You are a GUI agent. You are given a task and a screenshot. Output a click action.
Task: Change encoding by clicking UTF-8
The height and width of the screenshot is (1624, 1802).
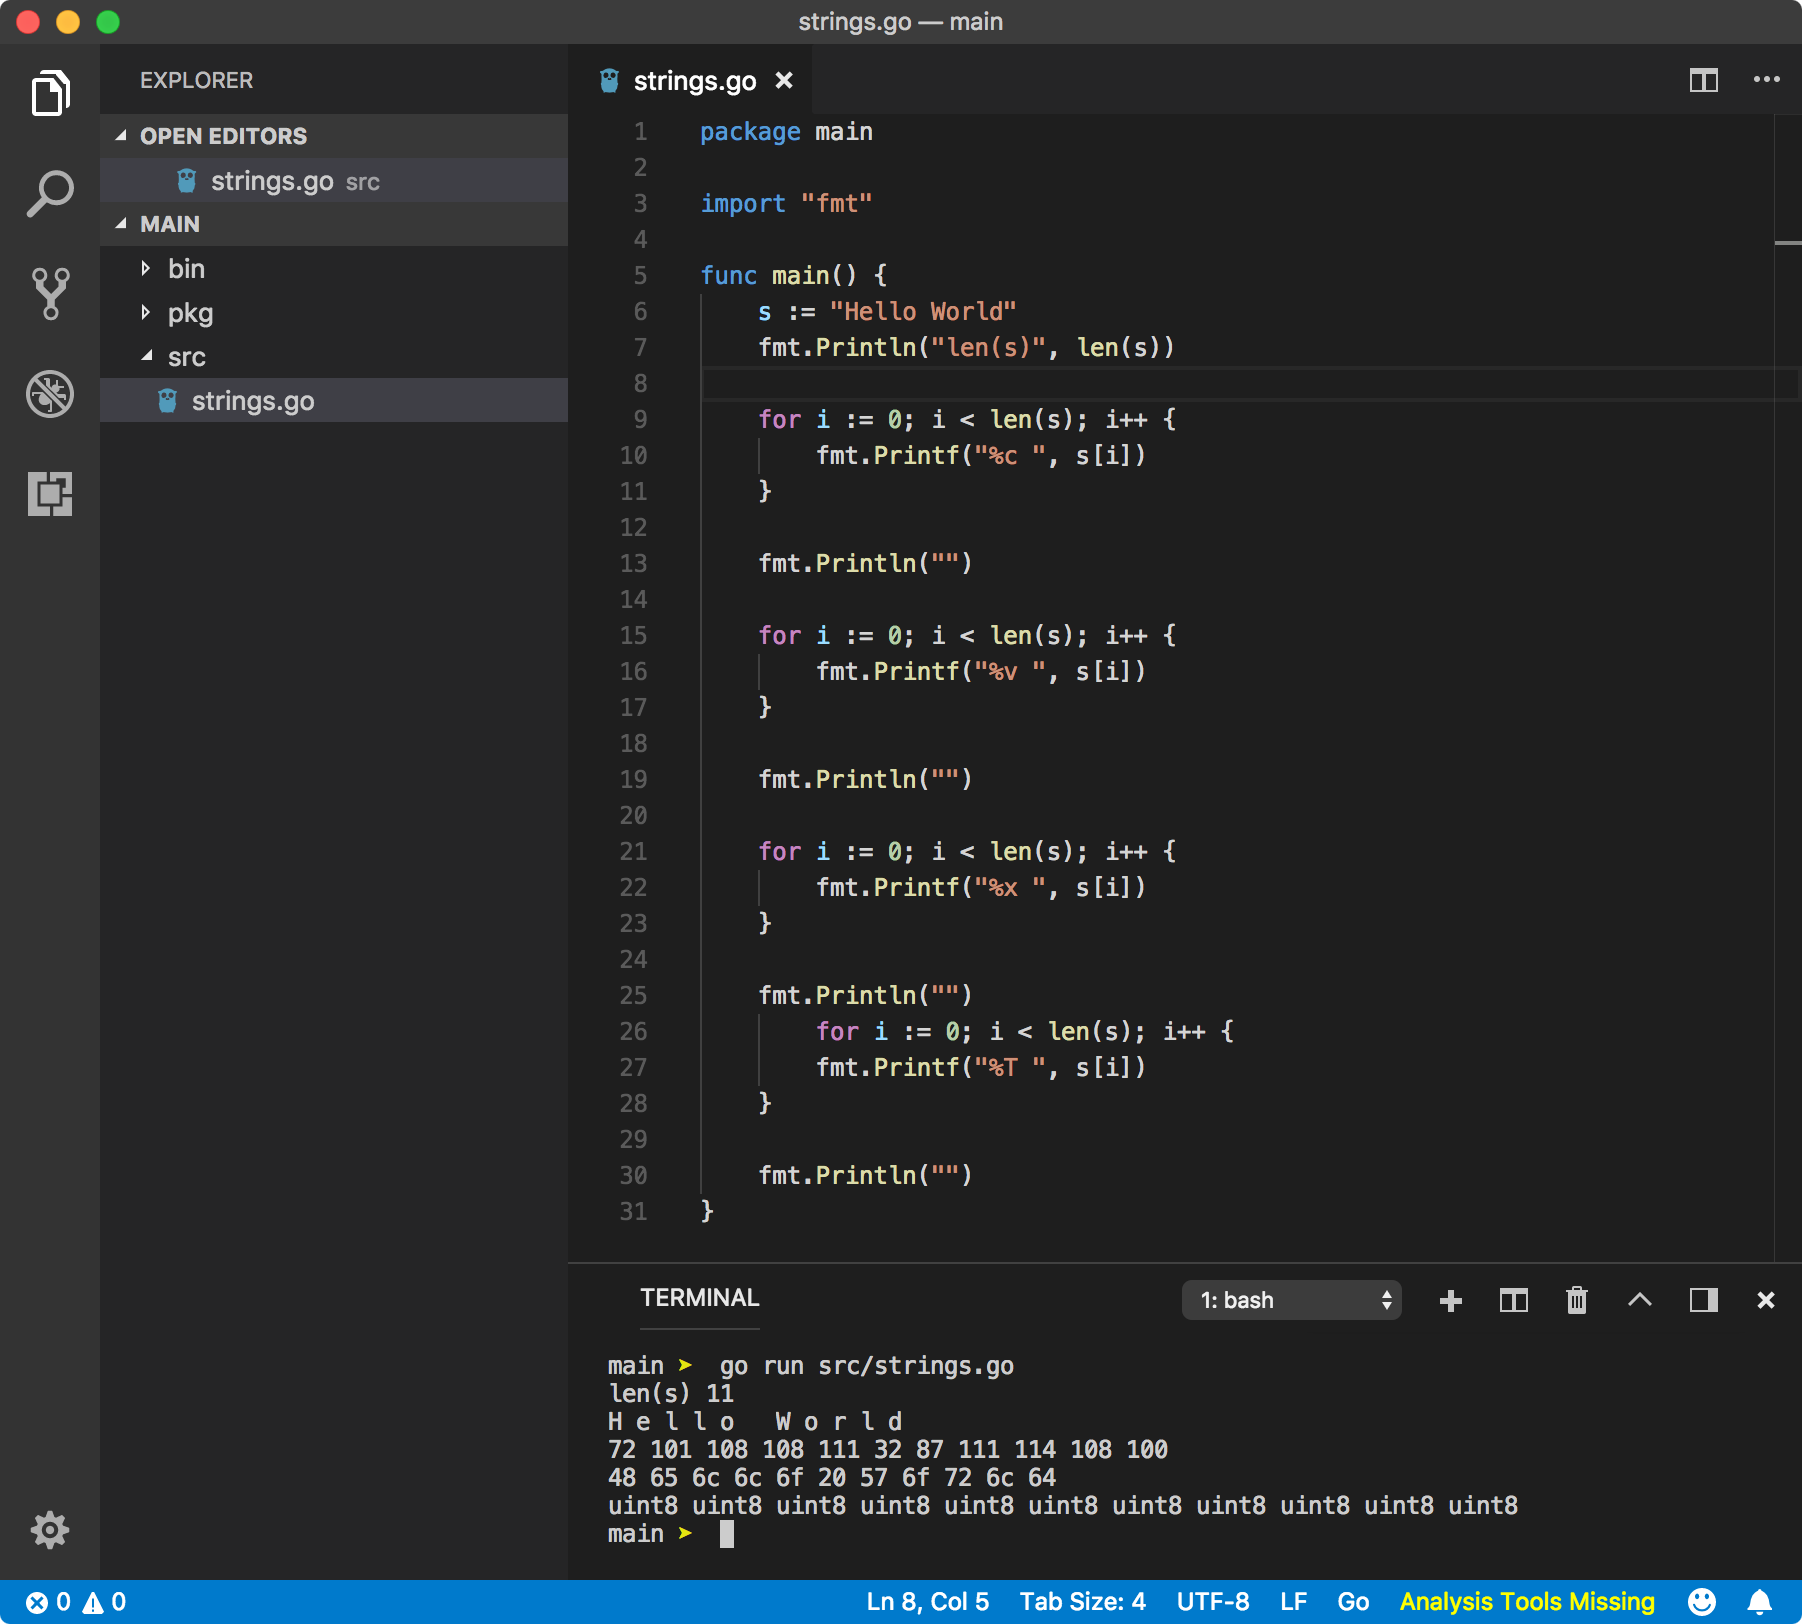coord(1213,1600)
